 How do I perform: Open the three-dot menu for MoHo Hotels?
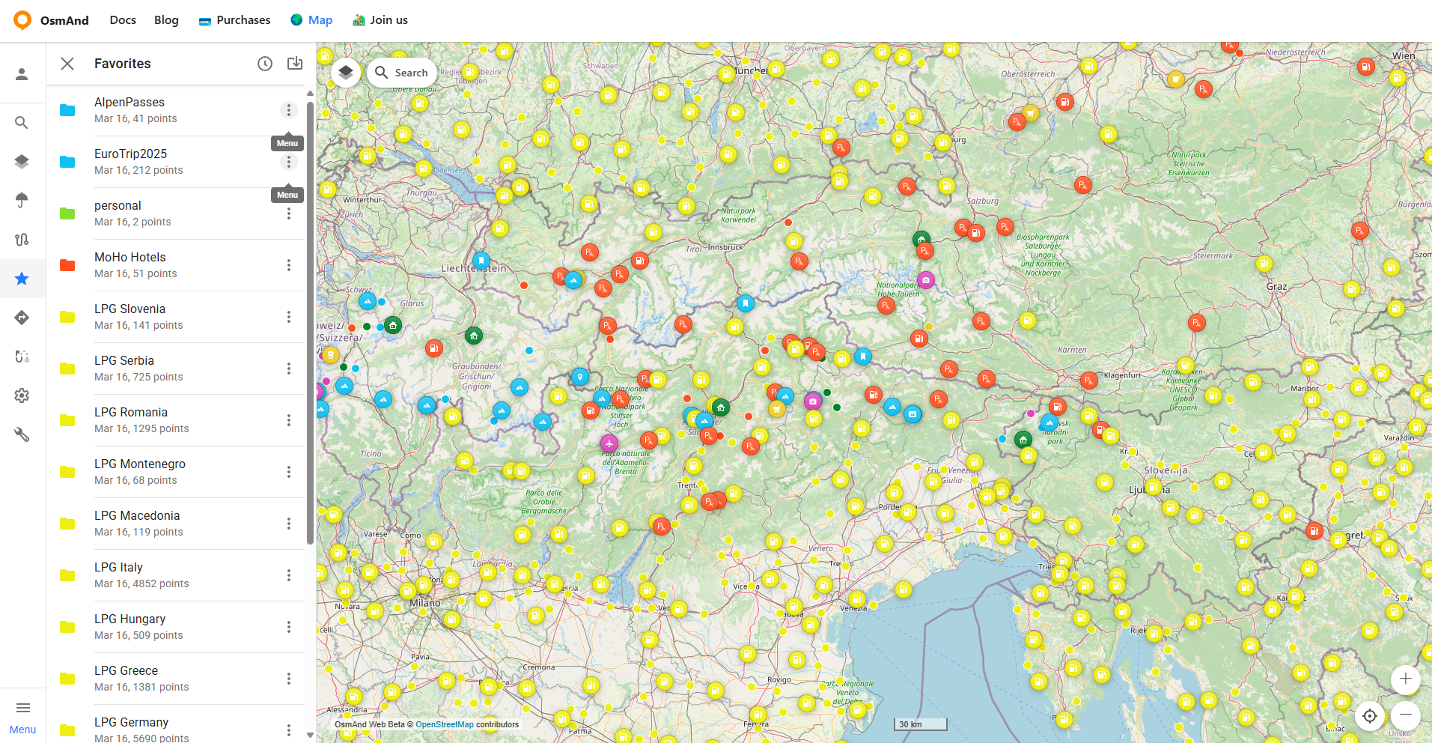click(289, 265)
